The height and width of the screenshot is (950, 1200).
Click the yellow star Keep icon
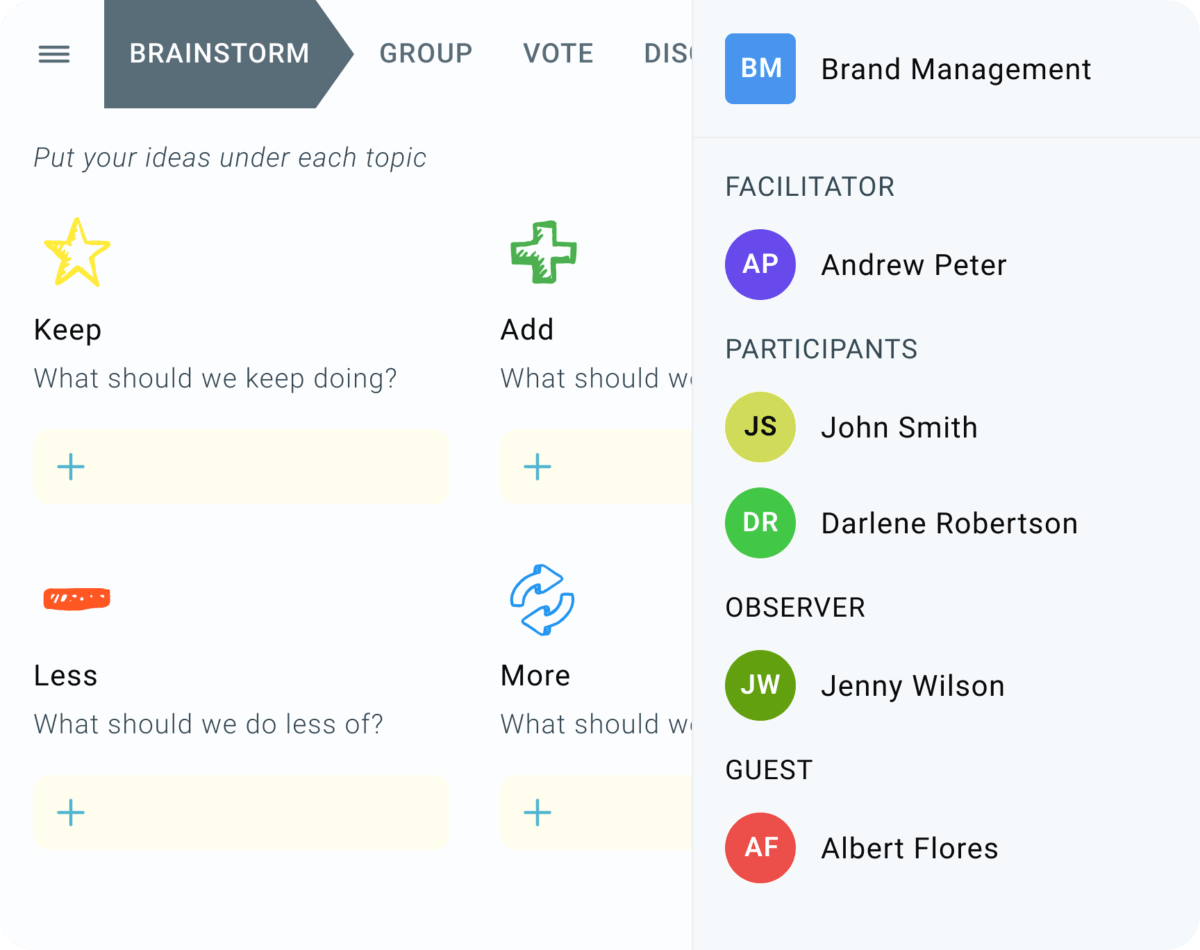[x=76, y=253]
